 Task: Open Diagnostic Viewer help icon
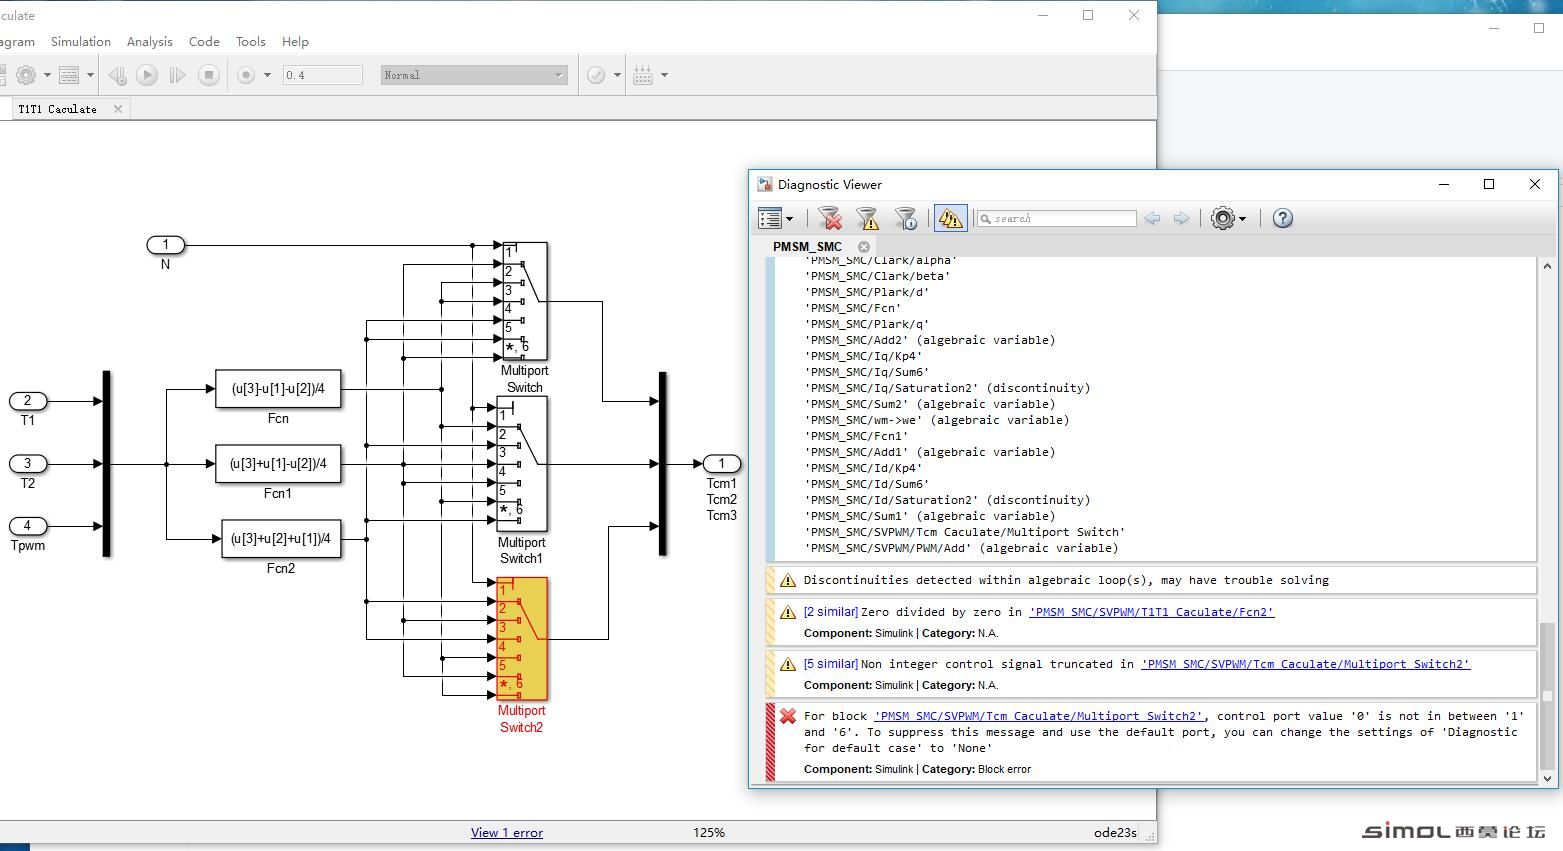click(1282, 218)
